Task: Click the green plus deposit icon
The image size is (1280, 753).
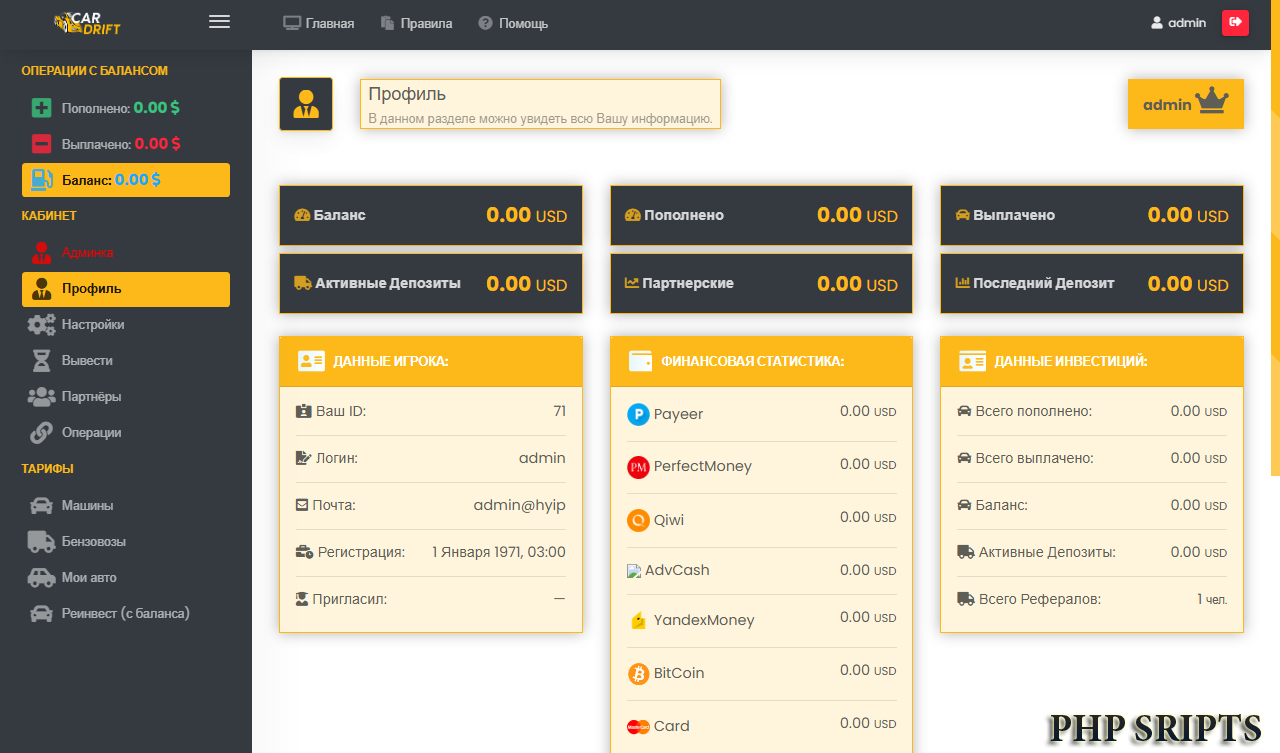Action: pos(41,108)
